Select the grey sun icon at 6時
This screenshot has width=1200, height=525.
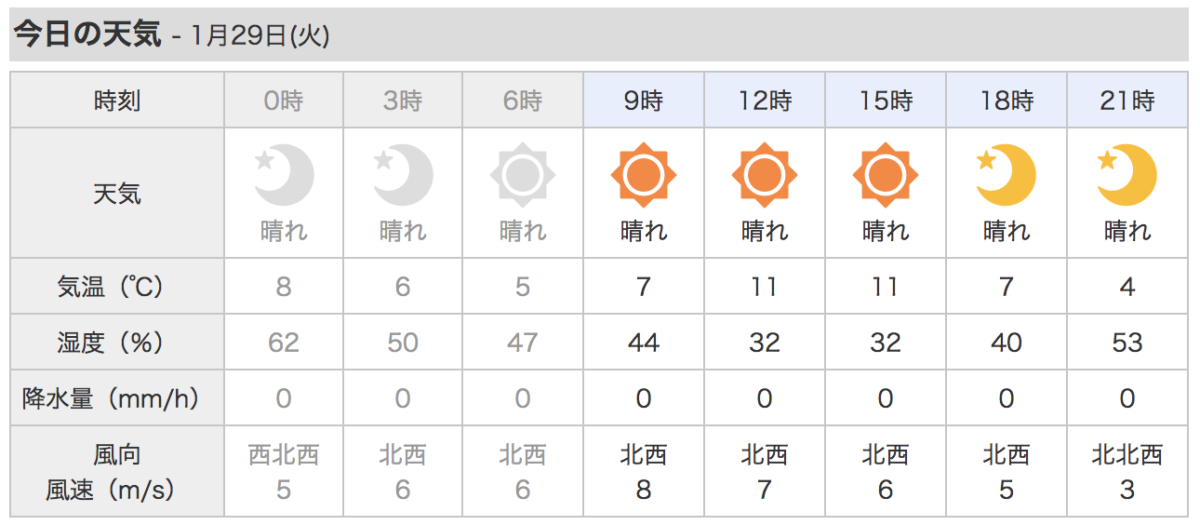(x=522, y=176)
